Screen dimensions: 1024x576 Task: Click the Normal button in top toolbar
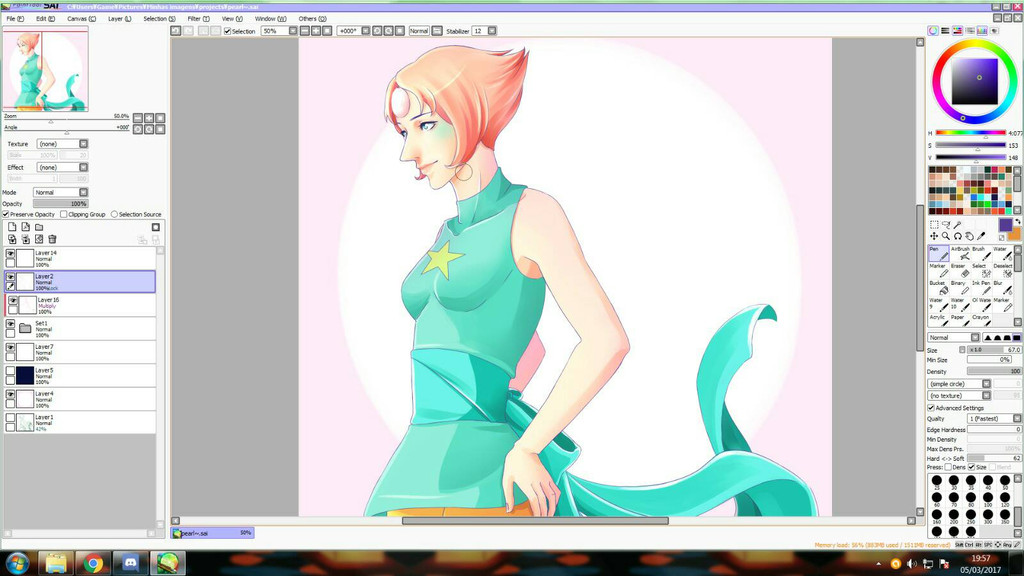(x=419, y=31)
